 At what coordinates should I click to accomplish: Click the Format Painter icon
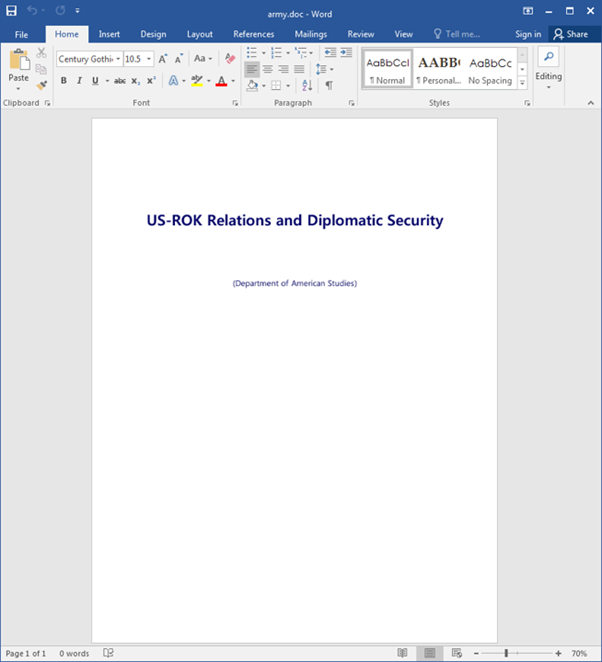[41, 86]
